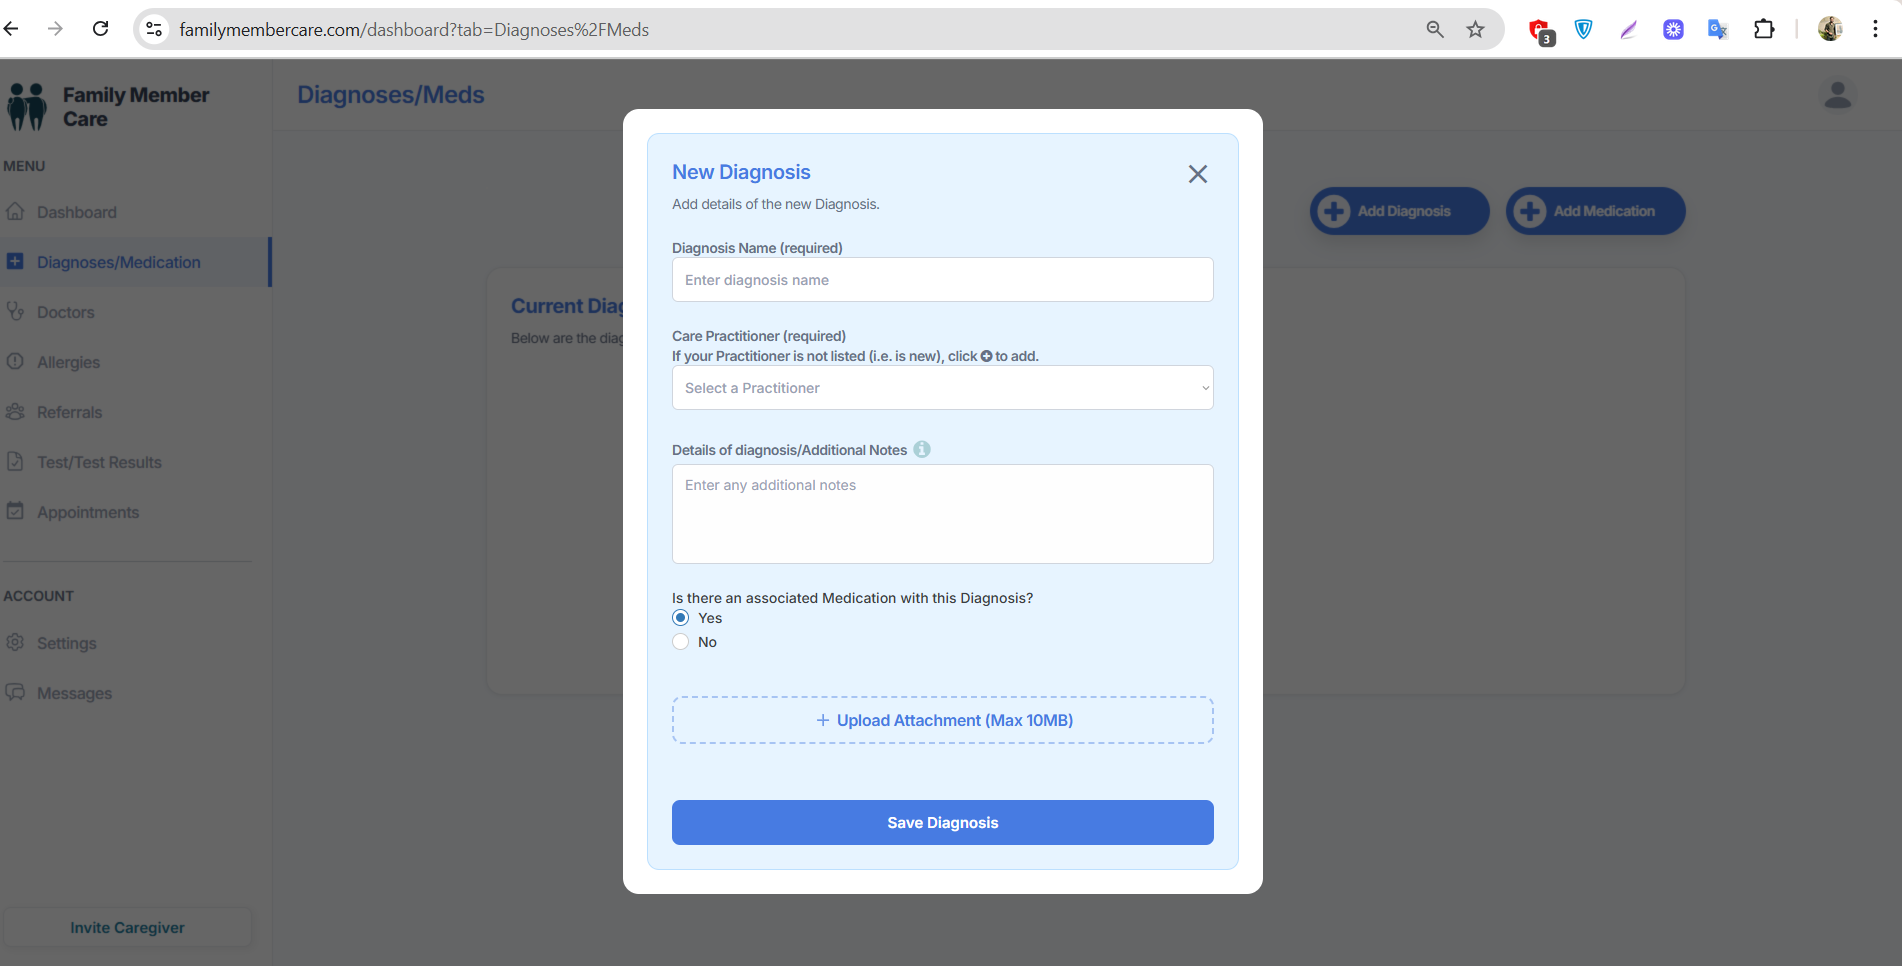This screenshot has width=1902, height=966.
Task: Click the user profile avatar icon
Action: pos(1837,95)
